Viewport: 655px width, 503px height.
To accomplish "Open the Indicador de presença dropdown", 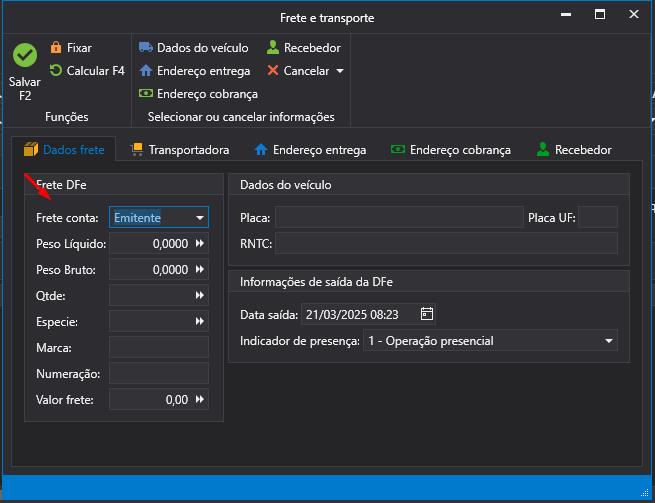I will point(609,341).
